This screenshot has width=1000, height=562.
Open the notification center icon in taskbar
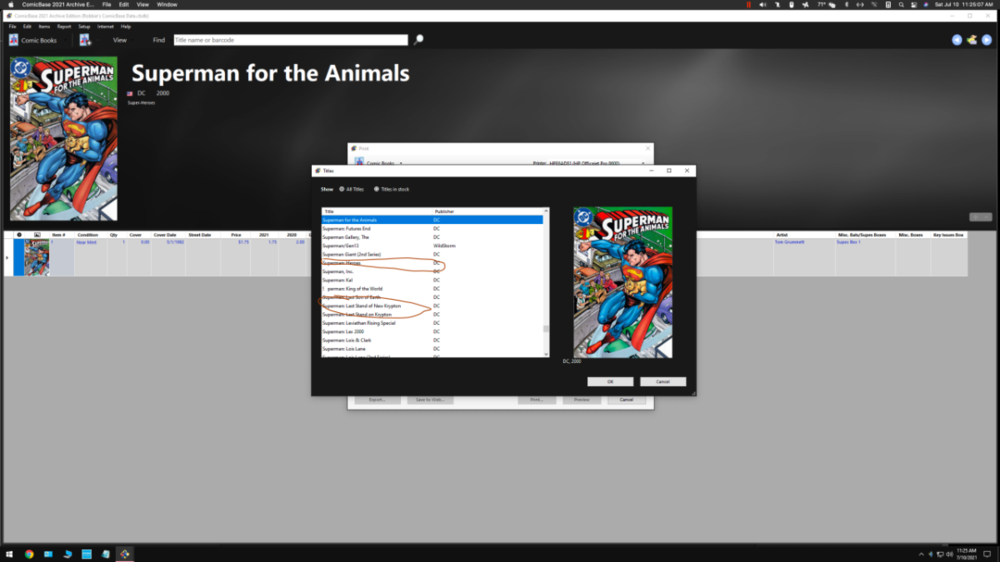pyautogui.click(x=987, y=554)
